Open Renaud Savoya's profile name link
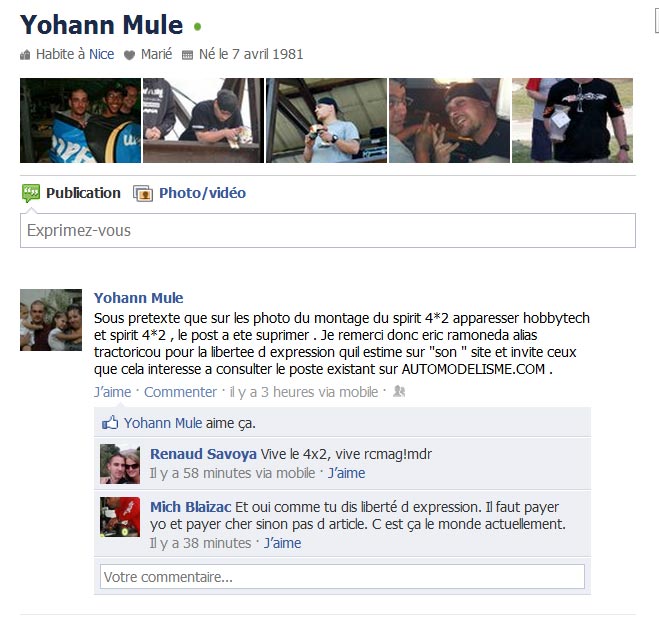The image size is (659, 626). pos(203,454)
